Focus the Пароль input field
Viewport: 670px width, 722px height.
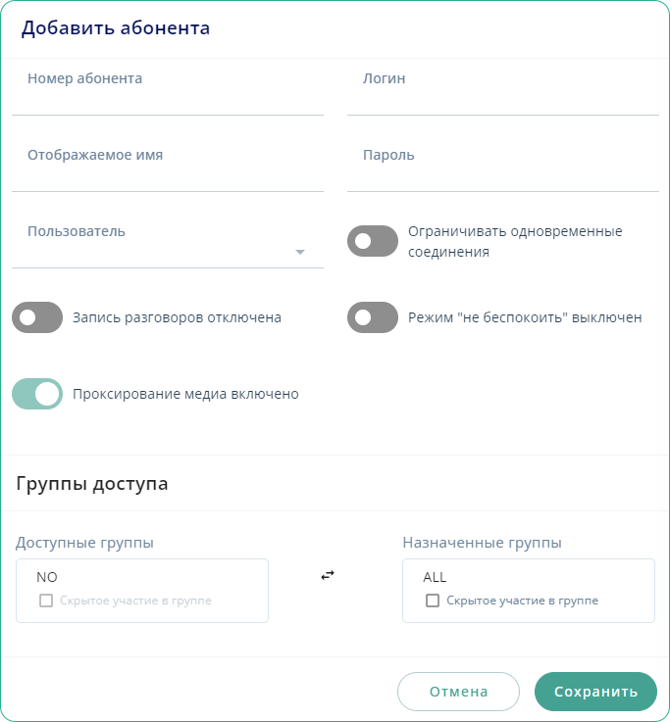pos(502,173)
